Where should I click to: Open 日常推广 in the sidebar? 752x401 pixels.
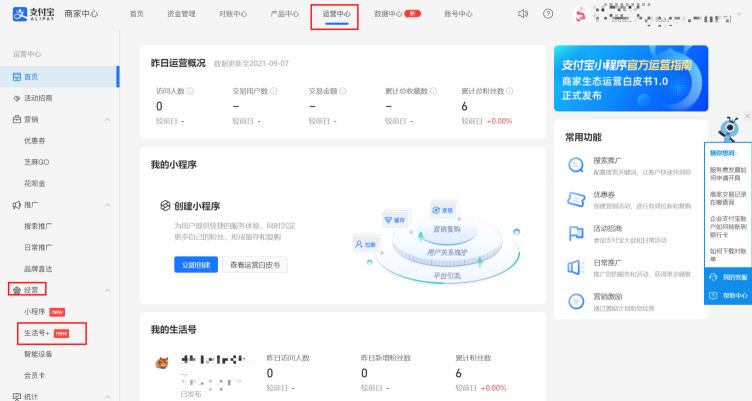click(x=38, y=248)
